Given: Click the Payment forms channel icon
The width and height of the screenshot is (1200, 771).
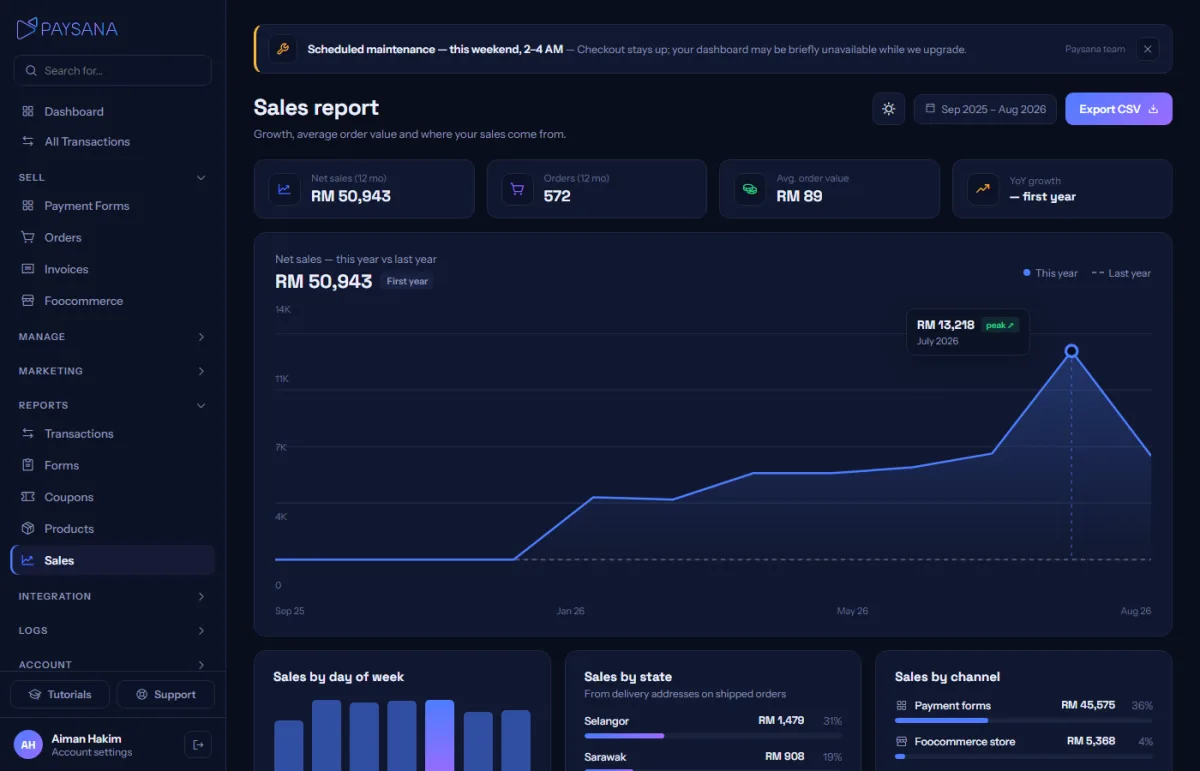Looking at the screenshot, I should click(901, 705).
